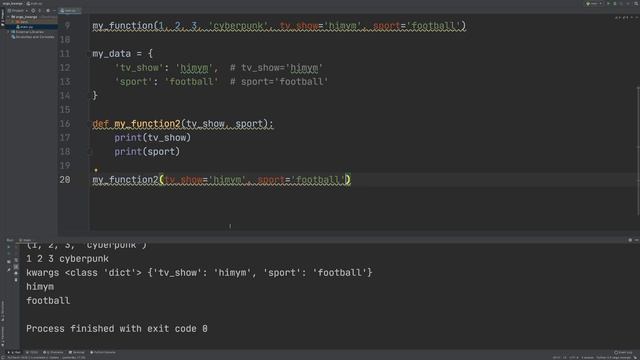640x360 pixels.
Task: Click the 'print(tv_show)' code line
Action: click(152, 138)
